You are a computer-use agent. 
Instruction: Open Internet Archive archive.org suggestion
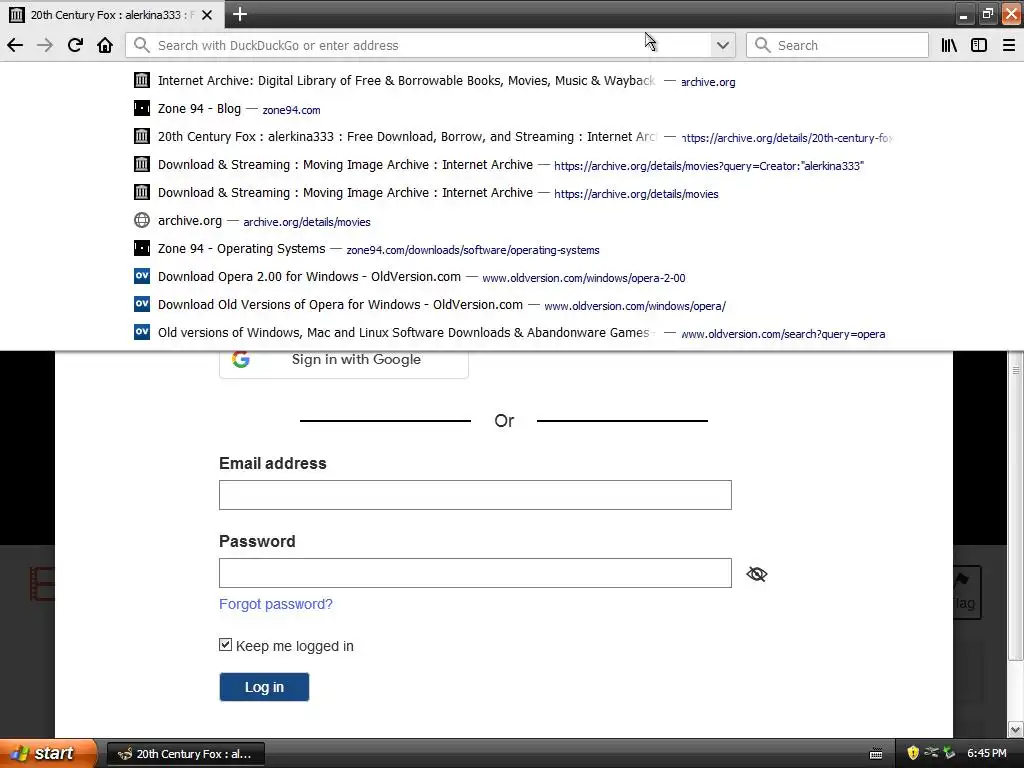tap(512, 80)
